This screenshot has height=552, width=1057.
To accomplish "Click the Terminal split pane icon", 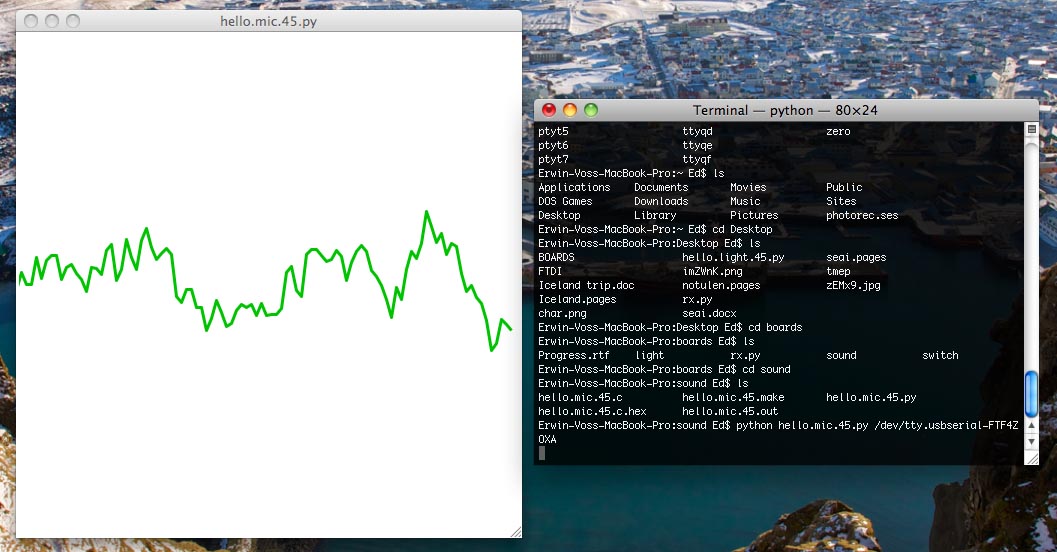I will (1031, 129).
